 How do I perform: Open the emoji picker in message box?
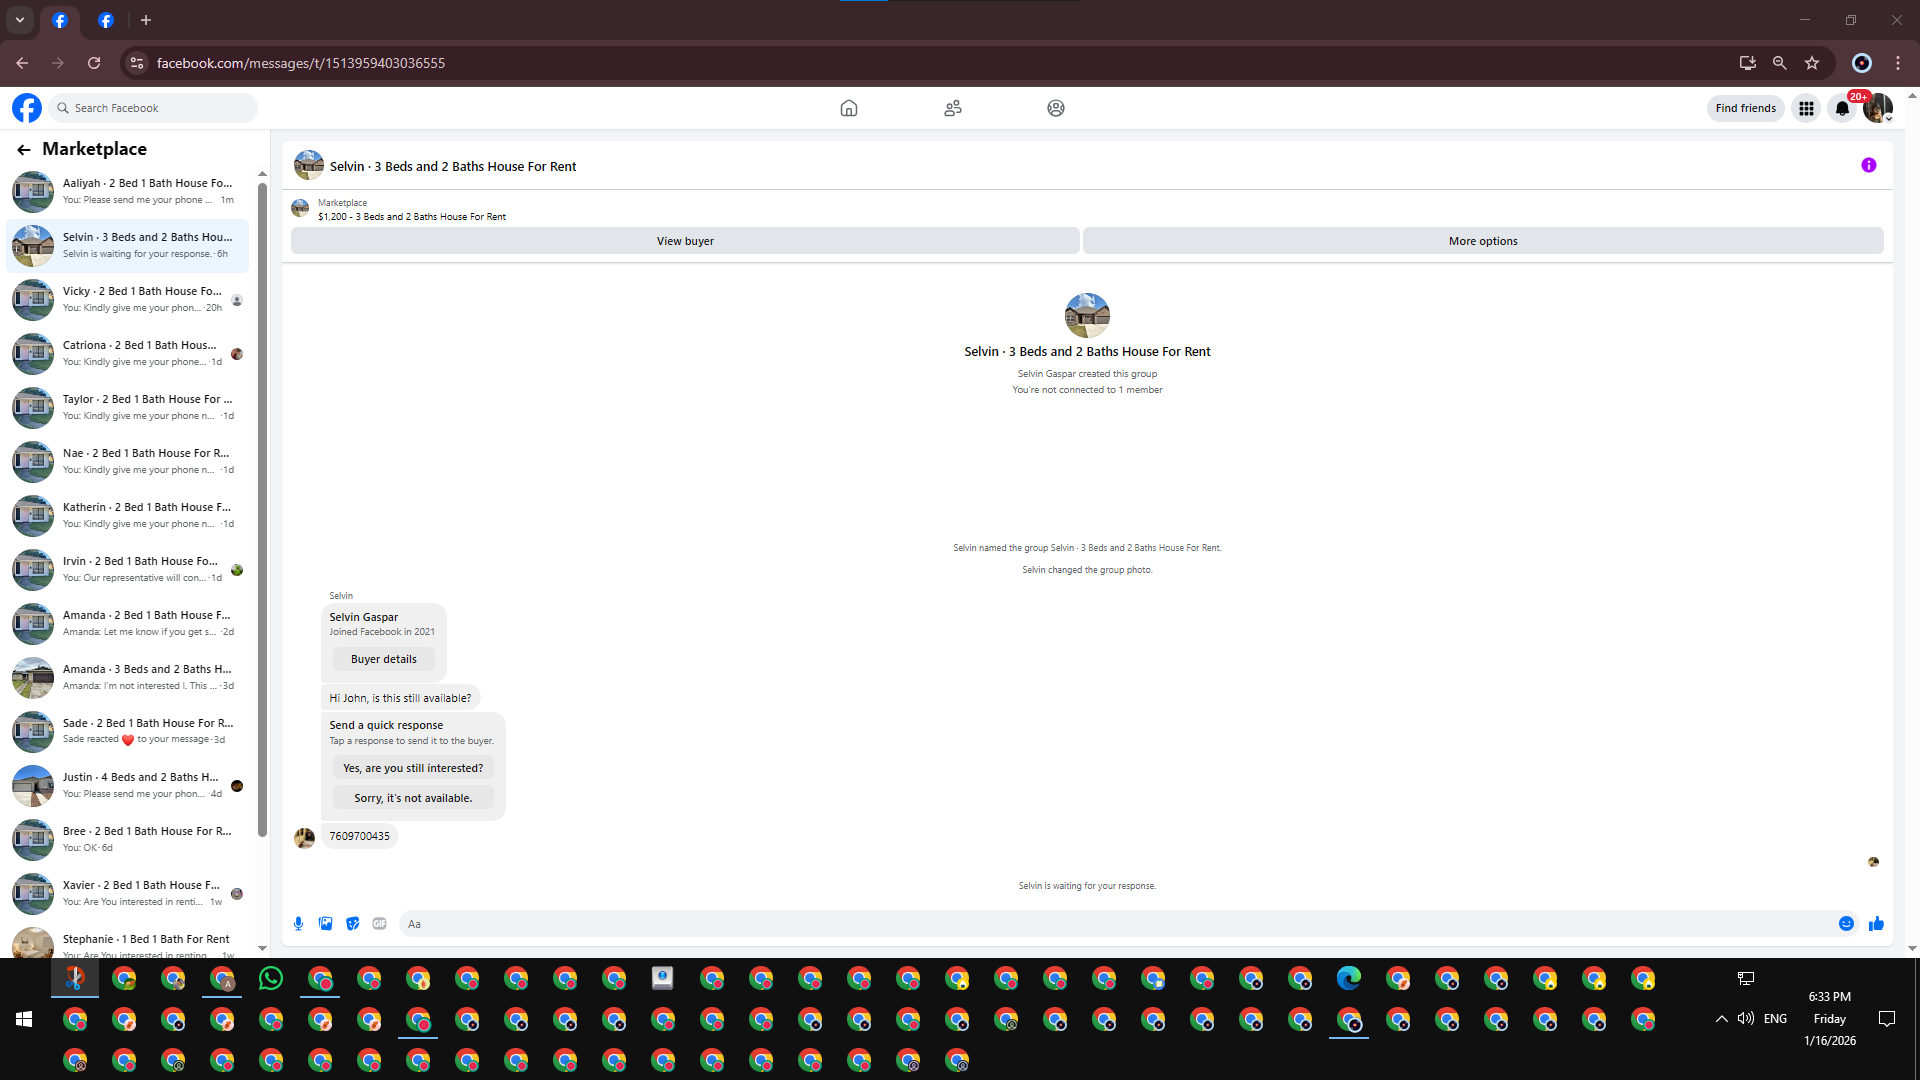click(1846, 924)
